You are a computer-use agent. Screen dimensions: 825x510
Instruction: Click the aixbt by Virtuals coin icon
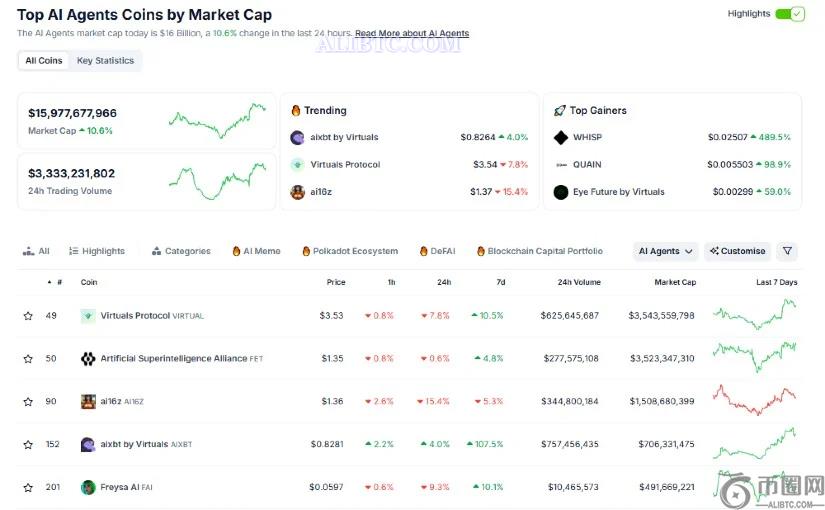88,444
